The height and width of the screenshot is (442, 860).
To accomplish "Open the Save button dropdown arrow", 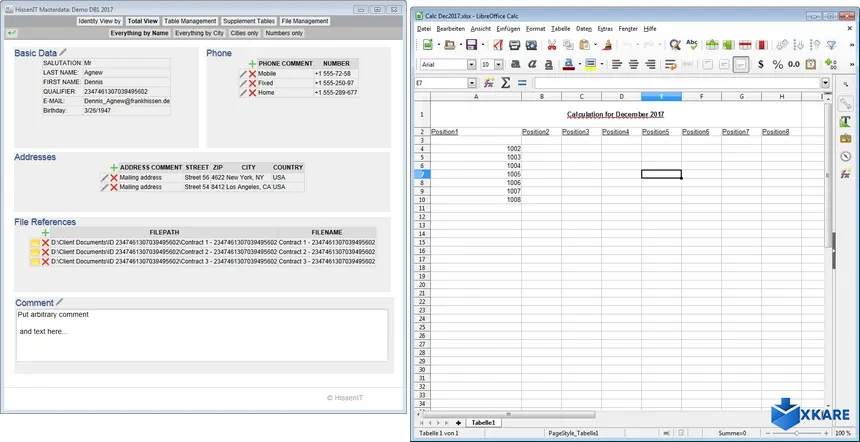I will [482, 45].
